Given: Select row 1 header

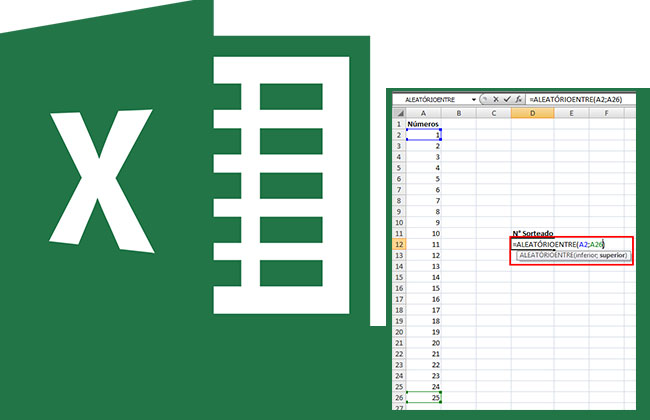Looking at the screenshot, I should (399, 124).
